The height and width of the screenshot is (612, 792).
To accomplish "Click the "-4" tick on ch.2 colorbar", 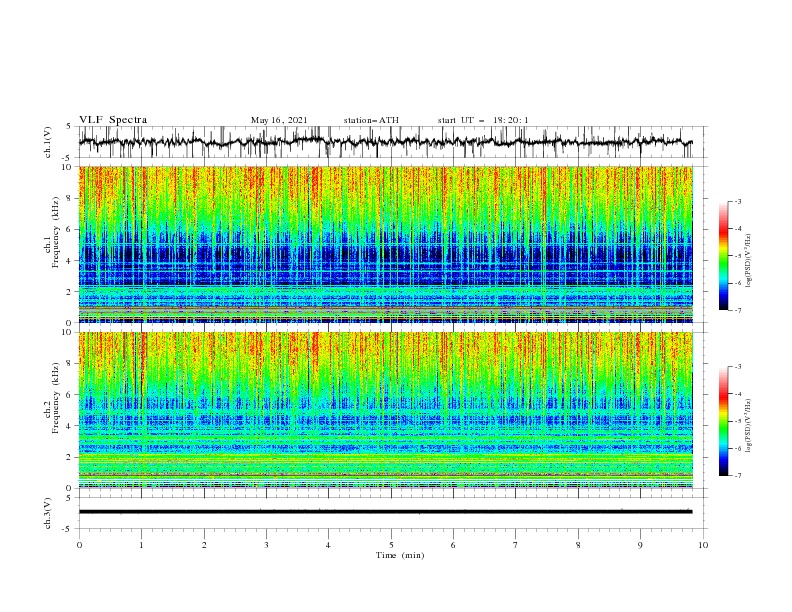I will (737, 394).
